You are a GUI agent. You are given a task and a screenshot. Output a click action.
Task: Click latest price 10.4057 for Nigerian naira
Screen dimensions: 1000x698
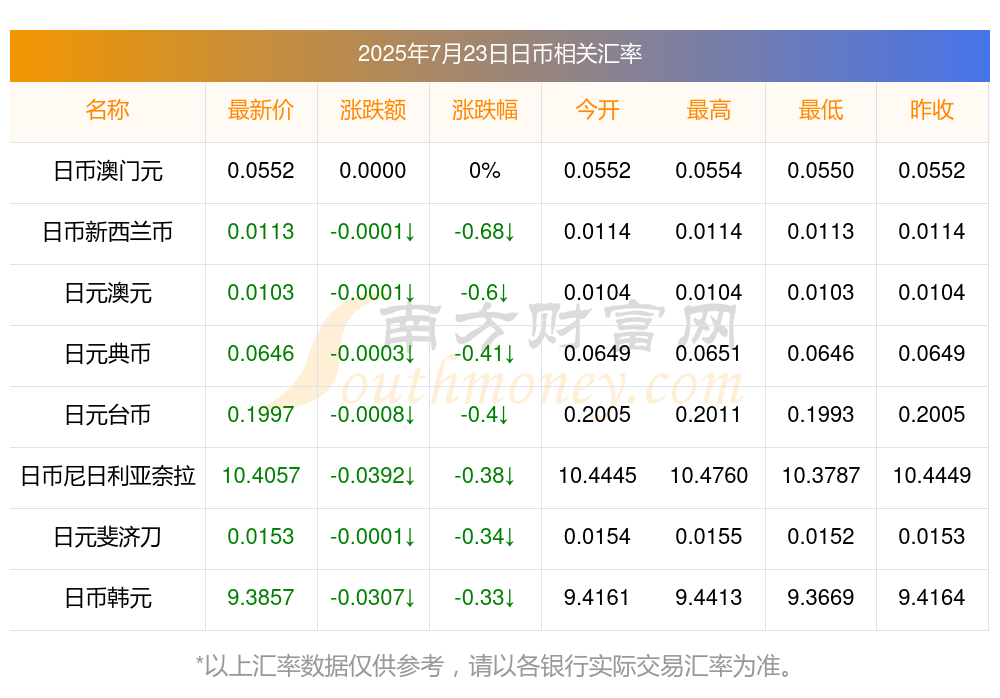[261, 475]
